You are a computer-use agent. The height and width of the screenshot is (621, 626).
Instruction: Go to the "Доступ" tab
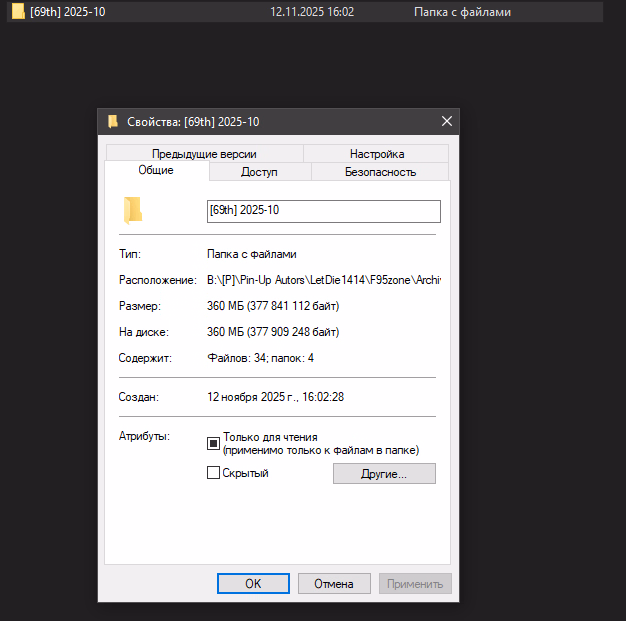(x=259, y=172)
